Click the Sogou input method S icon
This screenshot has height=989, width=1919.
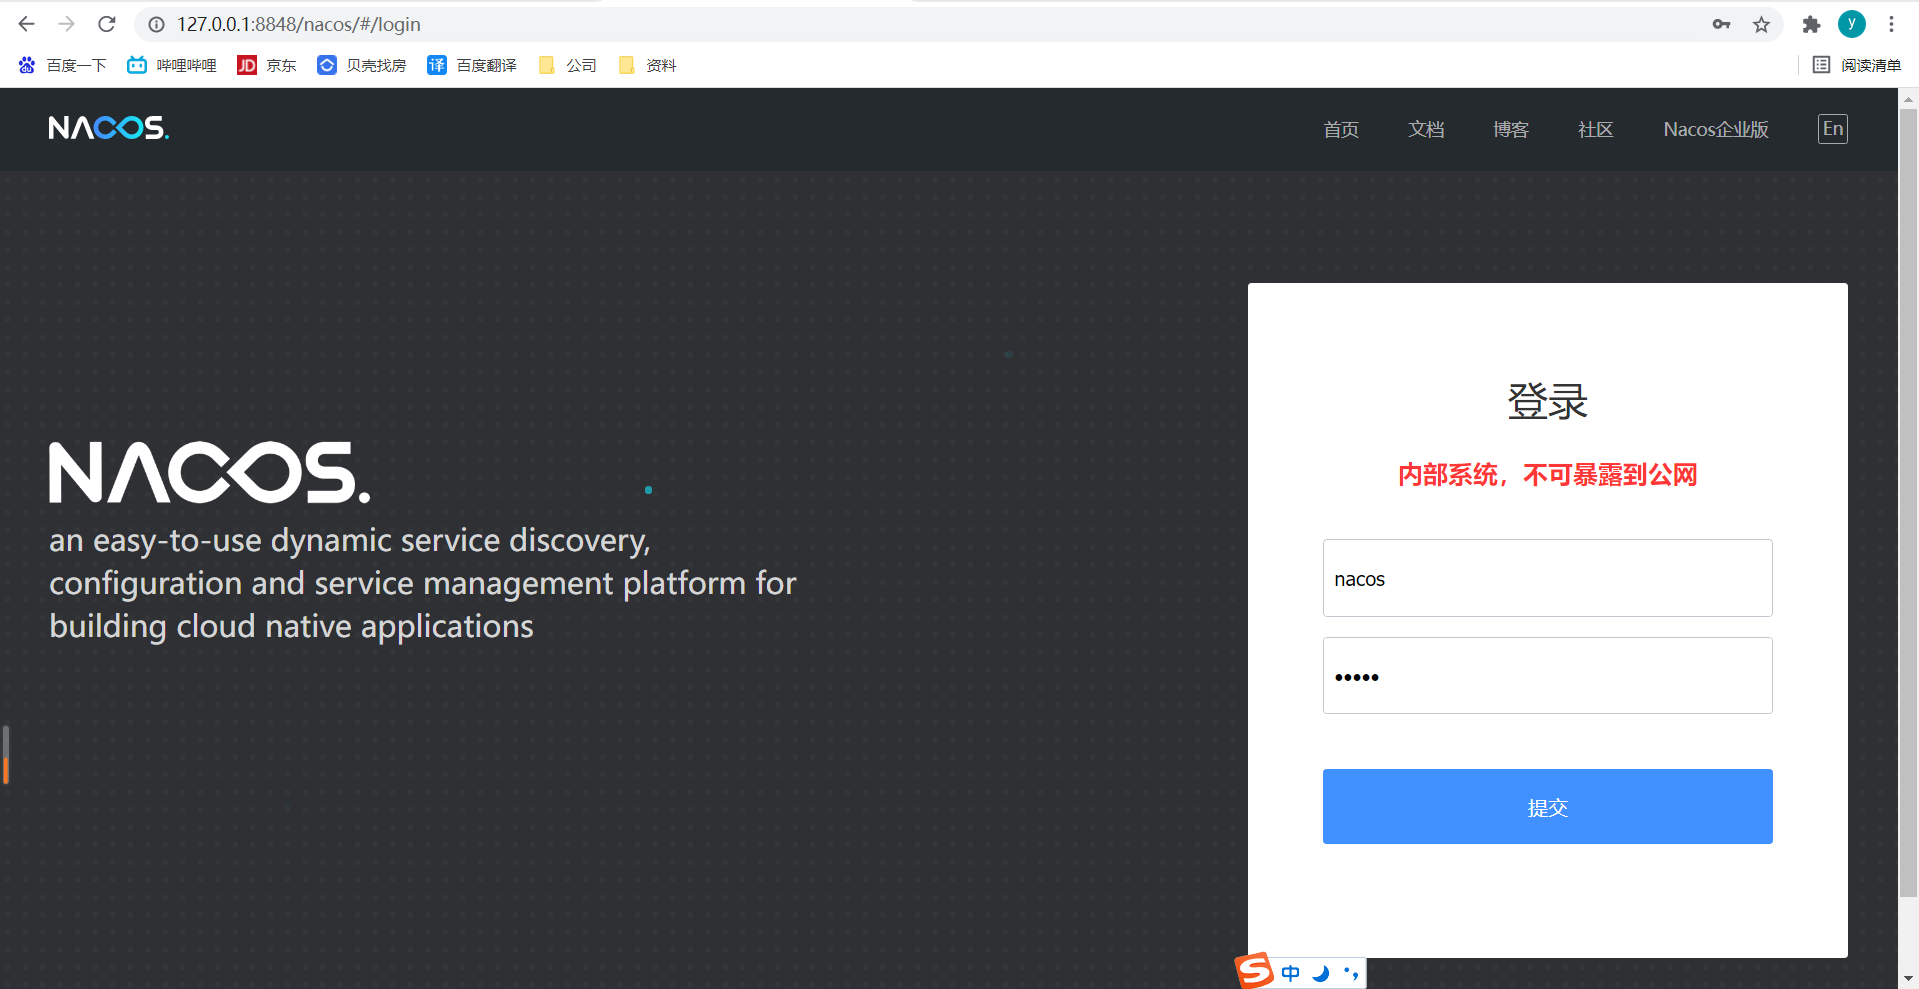tap(1254, 971)
